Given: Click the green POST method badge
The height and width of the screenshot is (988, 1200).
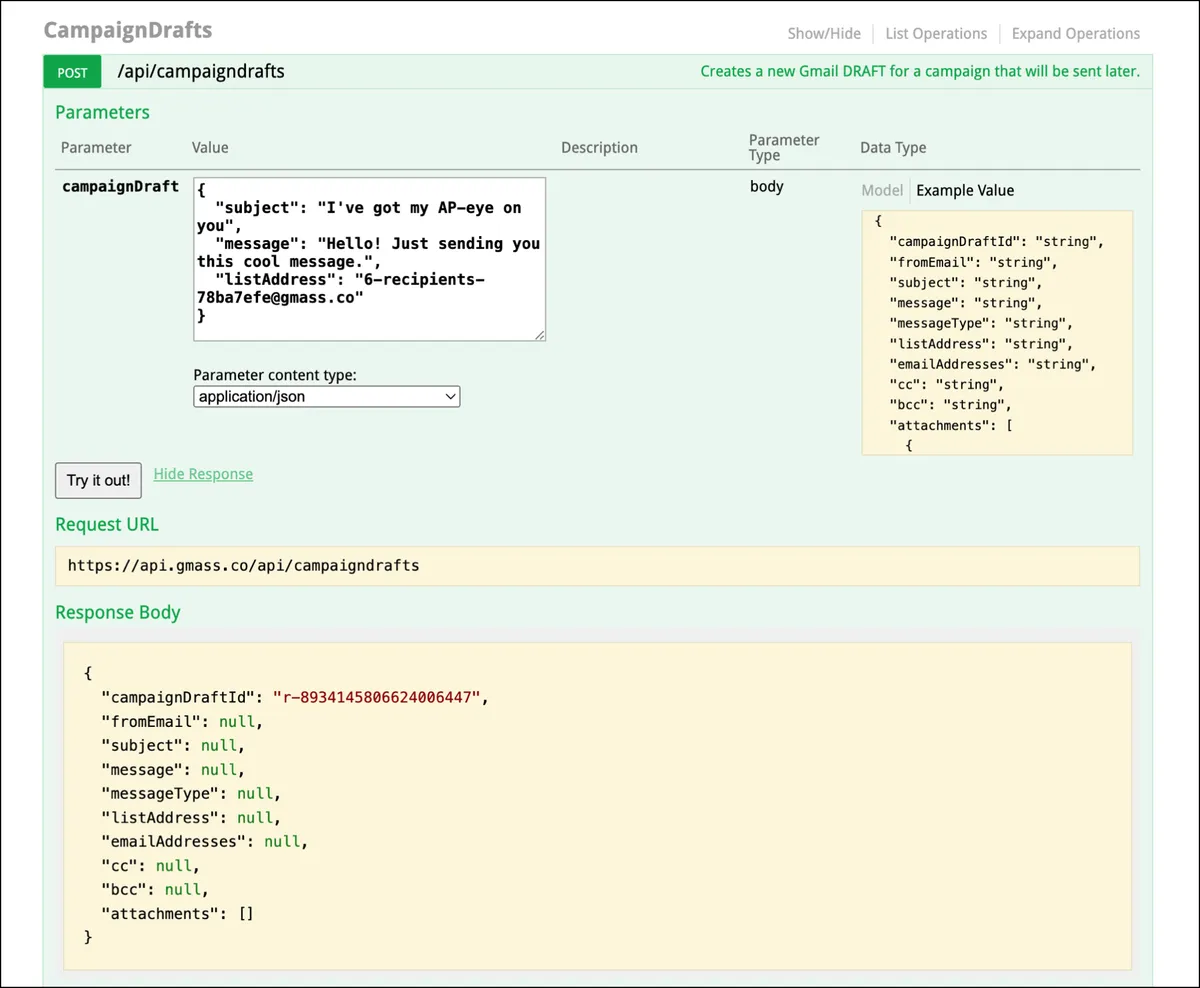Looking at the screenshot, I should click(72, 72).
